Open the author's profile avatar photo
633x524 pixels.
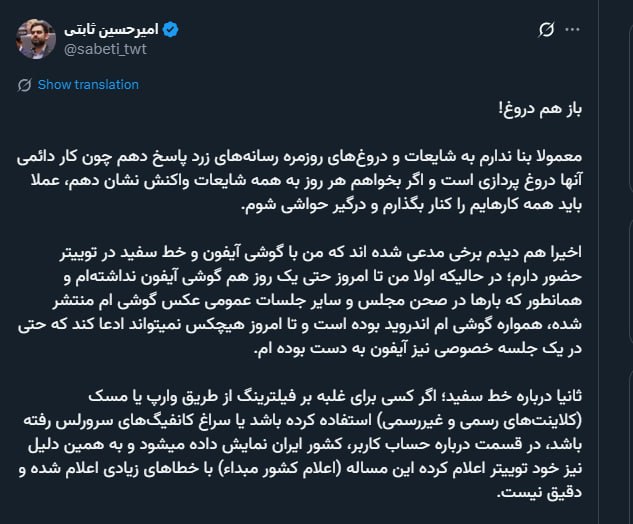pyautogui.click(x=37, y=39)
